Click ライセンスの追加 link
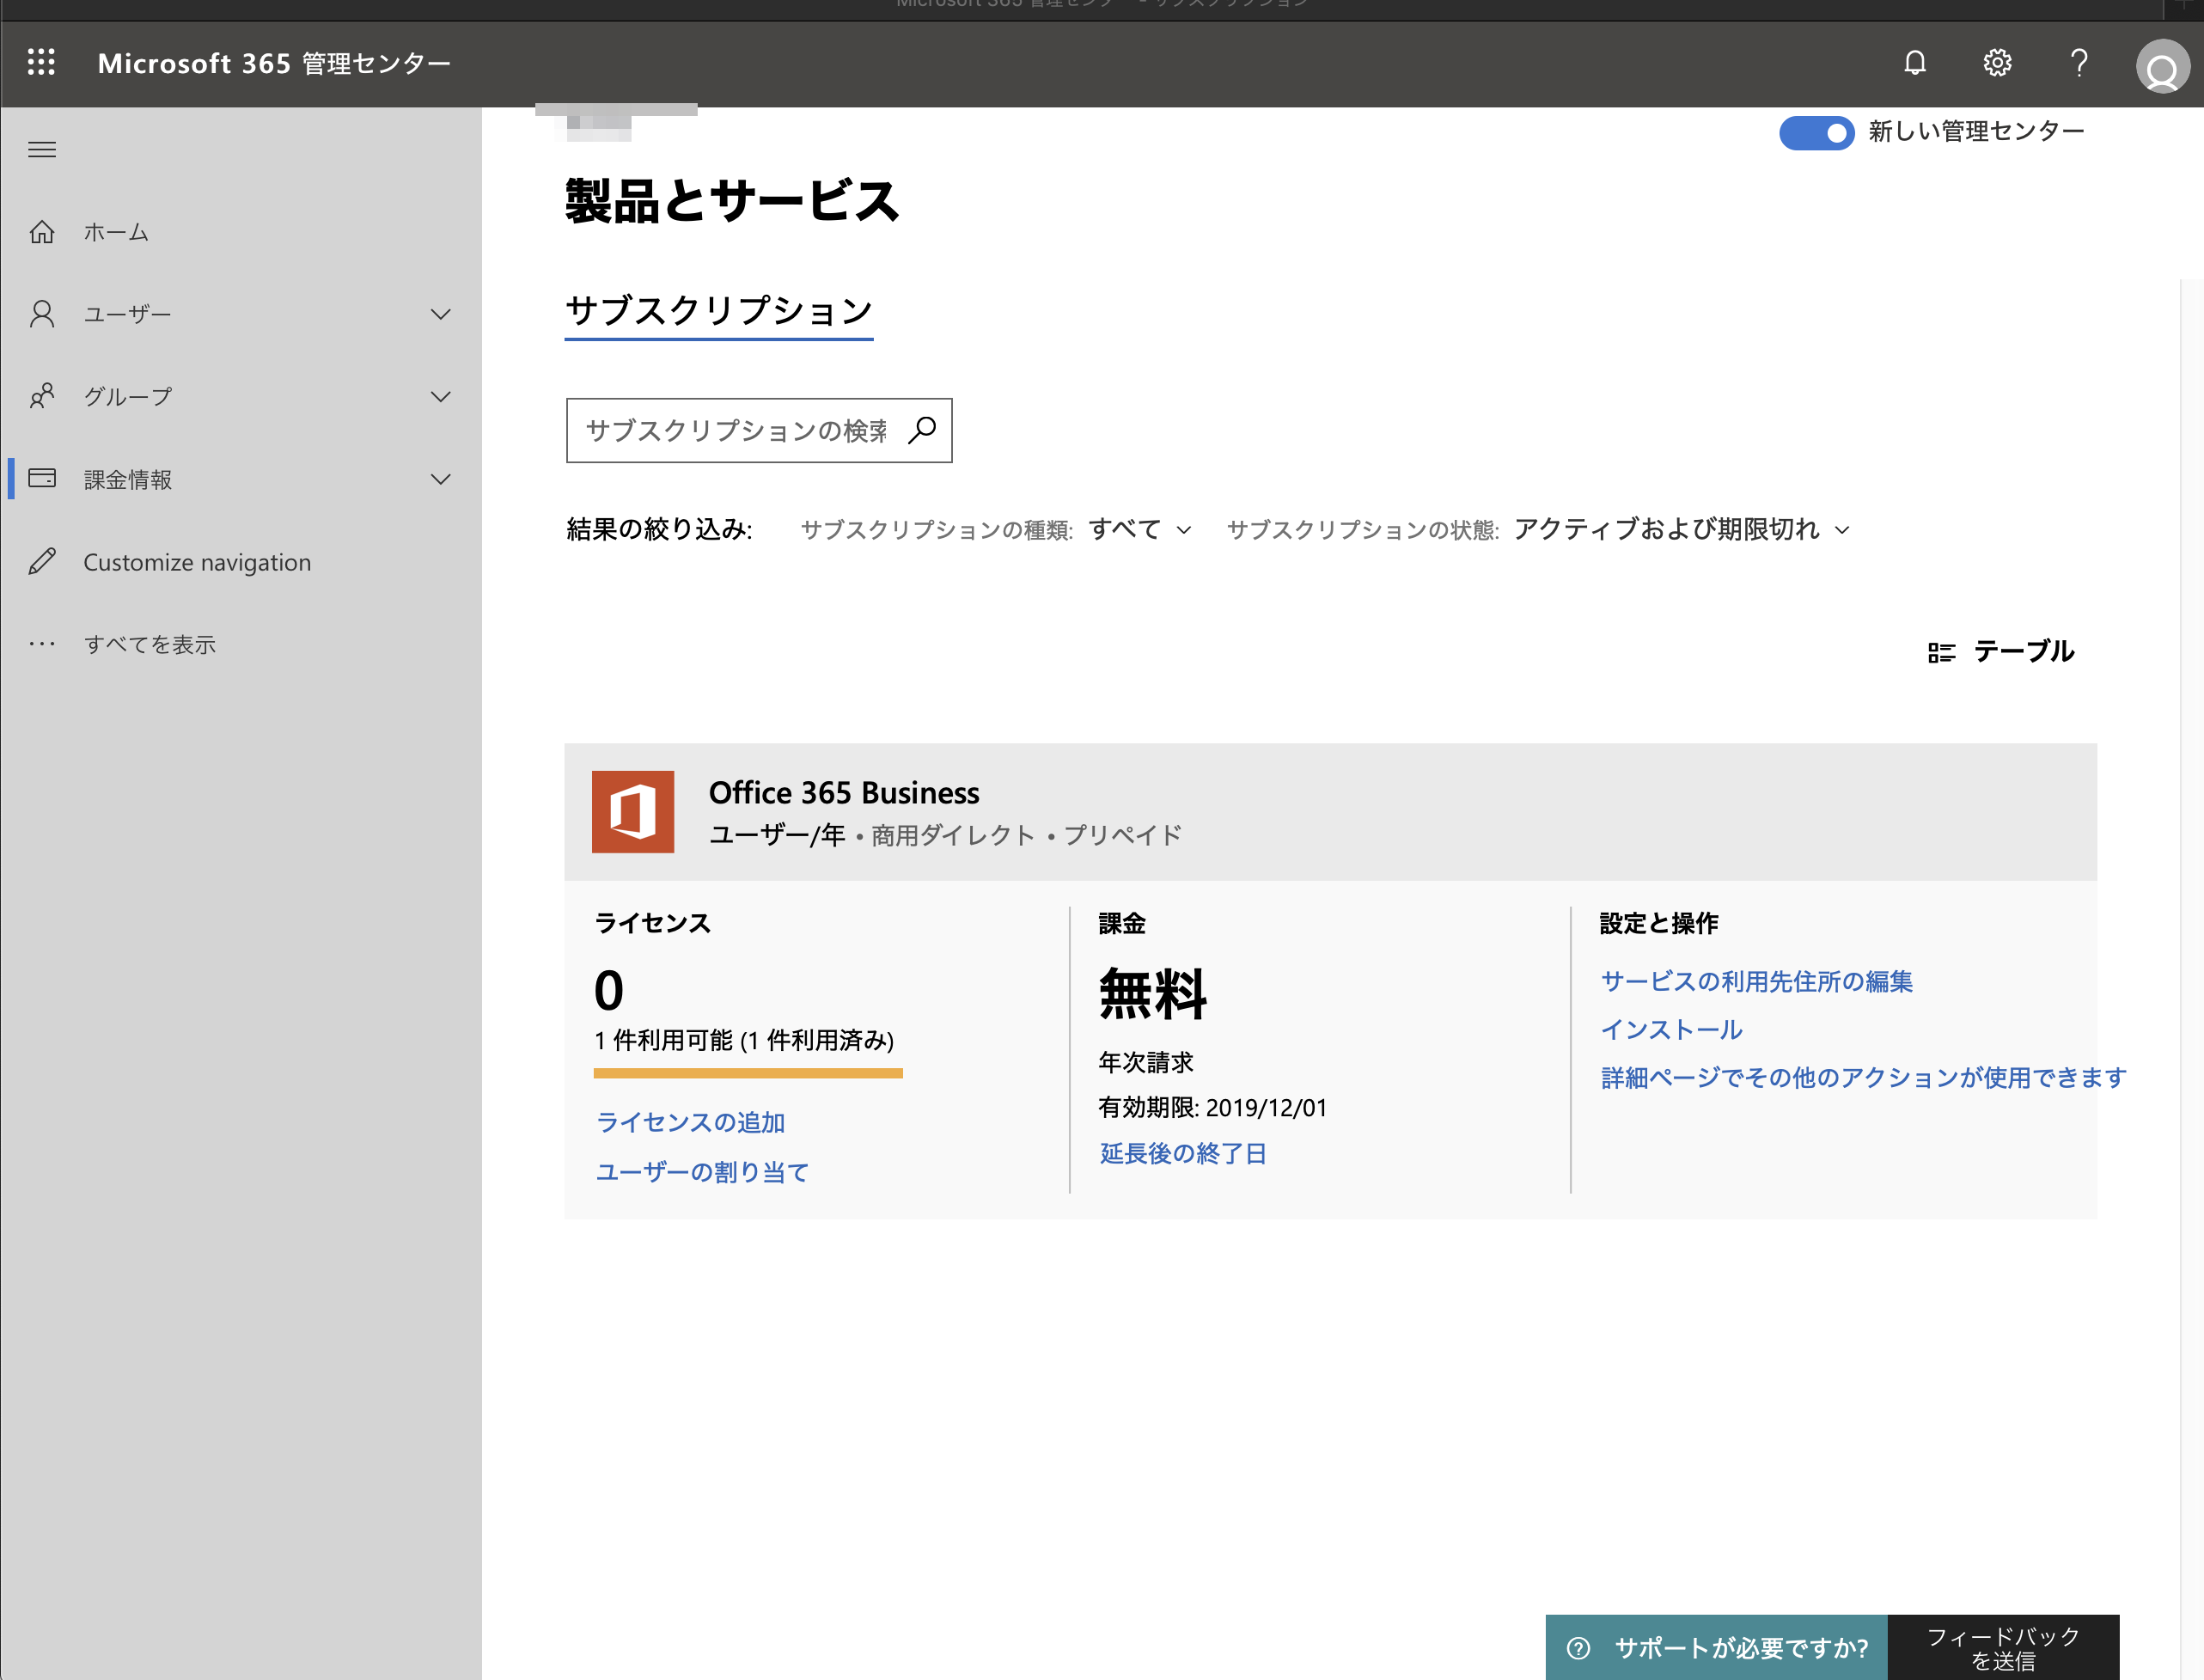Screen dimensions: 2204x1680 click(690, 1122)
